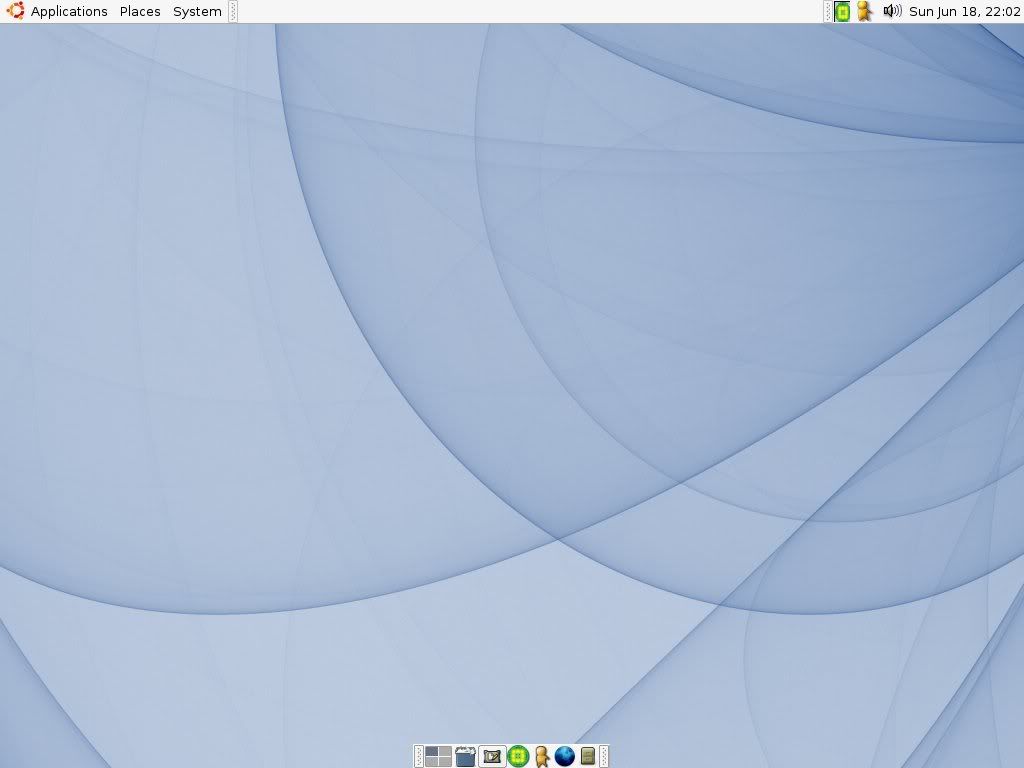Click the volume speaker icon

[x=892, y=12]
